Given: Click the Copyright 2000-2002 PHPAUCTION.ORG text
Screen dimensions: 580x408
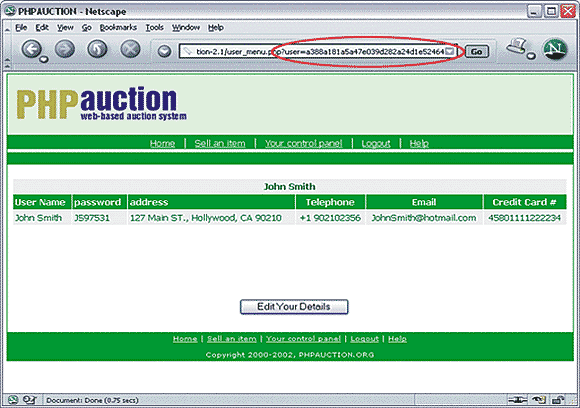Looking at the screenshot, I should pyautogui.click(x=290, y=355).
